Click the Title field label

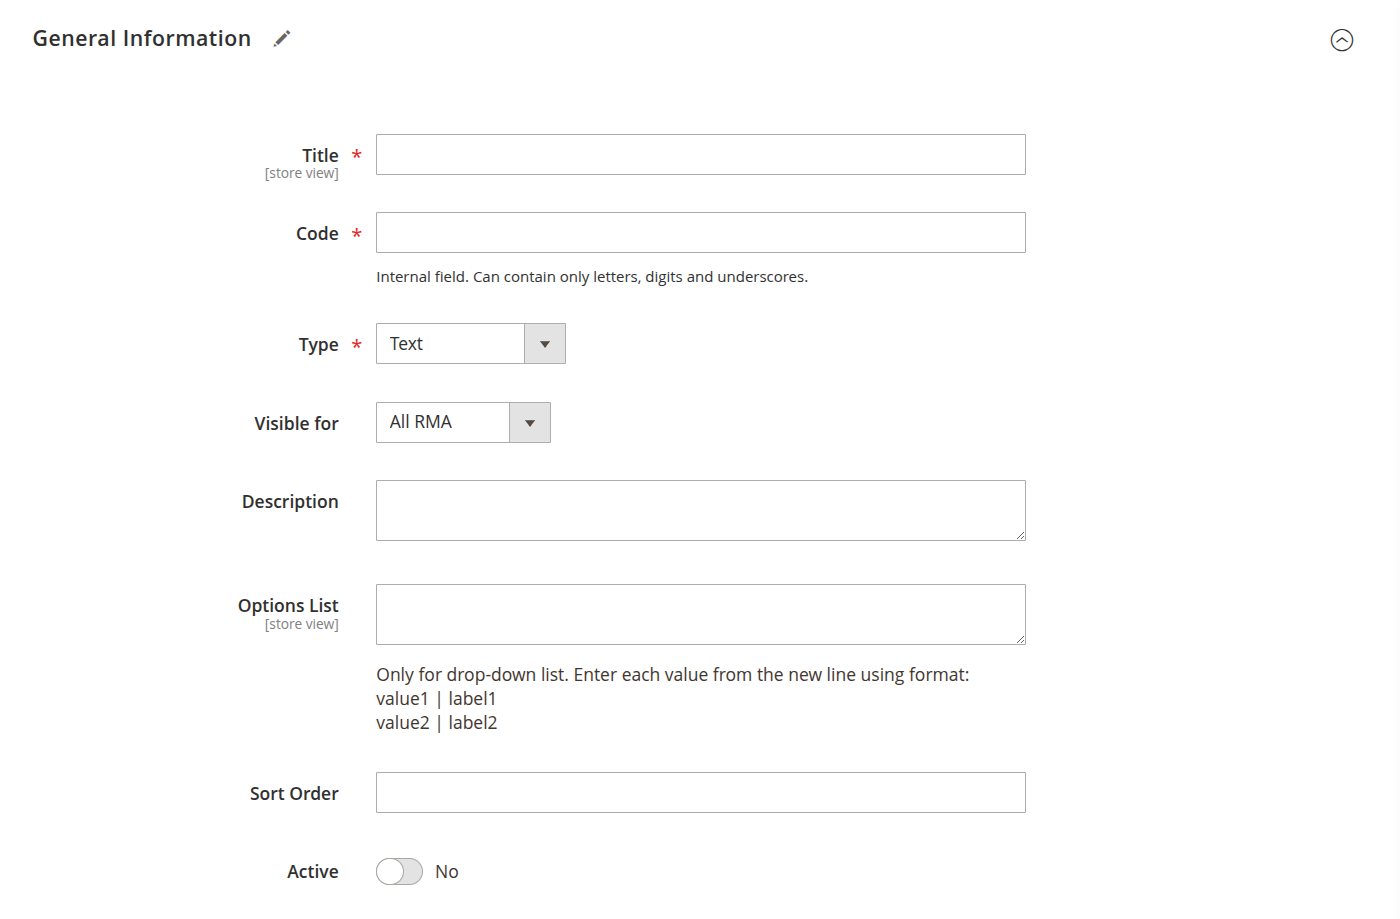(320, 156)
